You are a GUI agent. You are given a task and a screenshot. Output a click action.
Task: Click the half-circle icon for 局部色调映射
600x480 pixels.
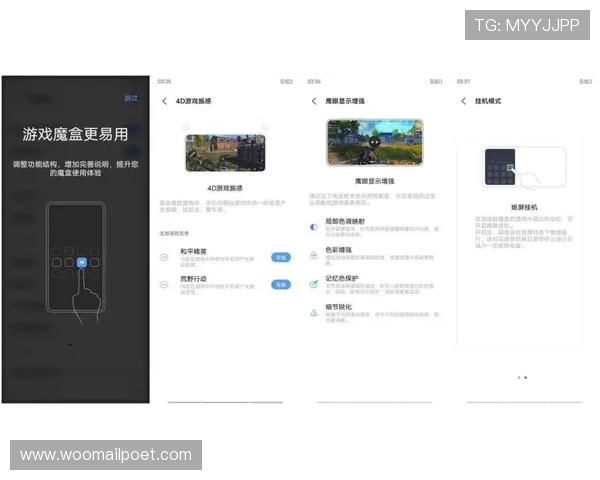314,227
